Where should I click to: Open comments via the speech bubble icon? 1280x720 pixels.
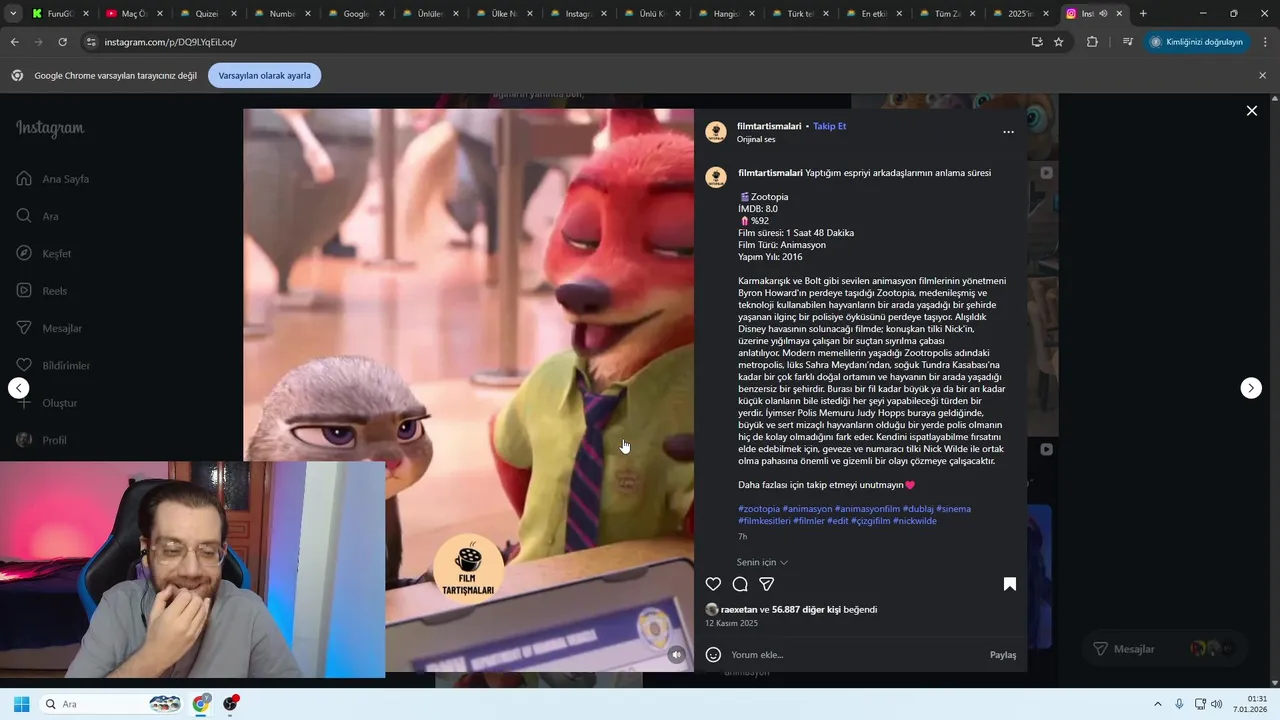pyautogui.click(x=740, y=584)
